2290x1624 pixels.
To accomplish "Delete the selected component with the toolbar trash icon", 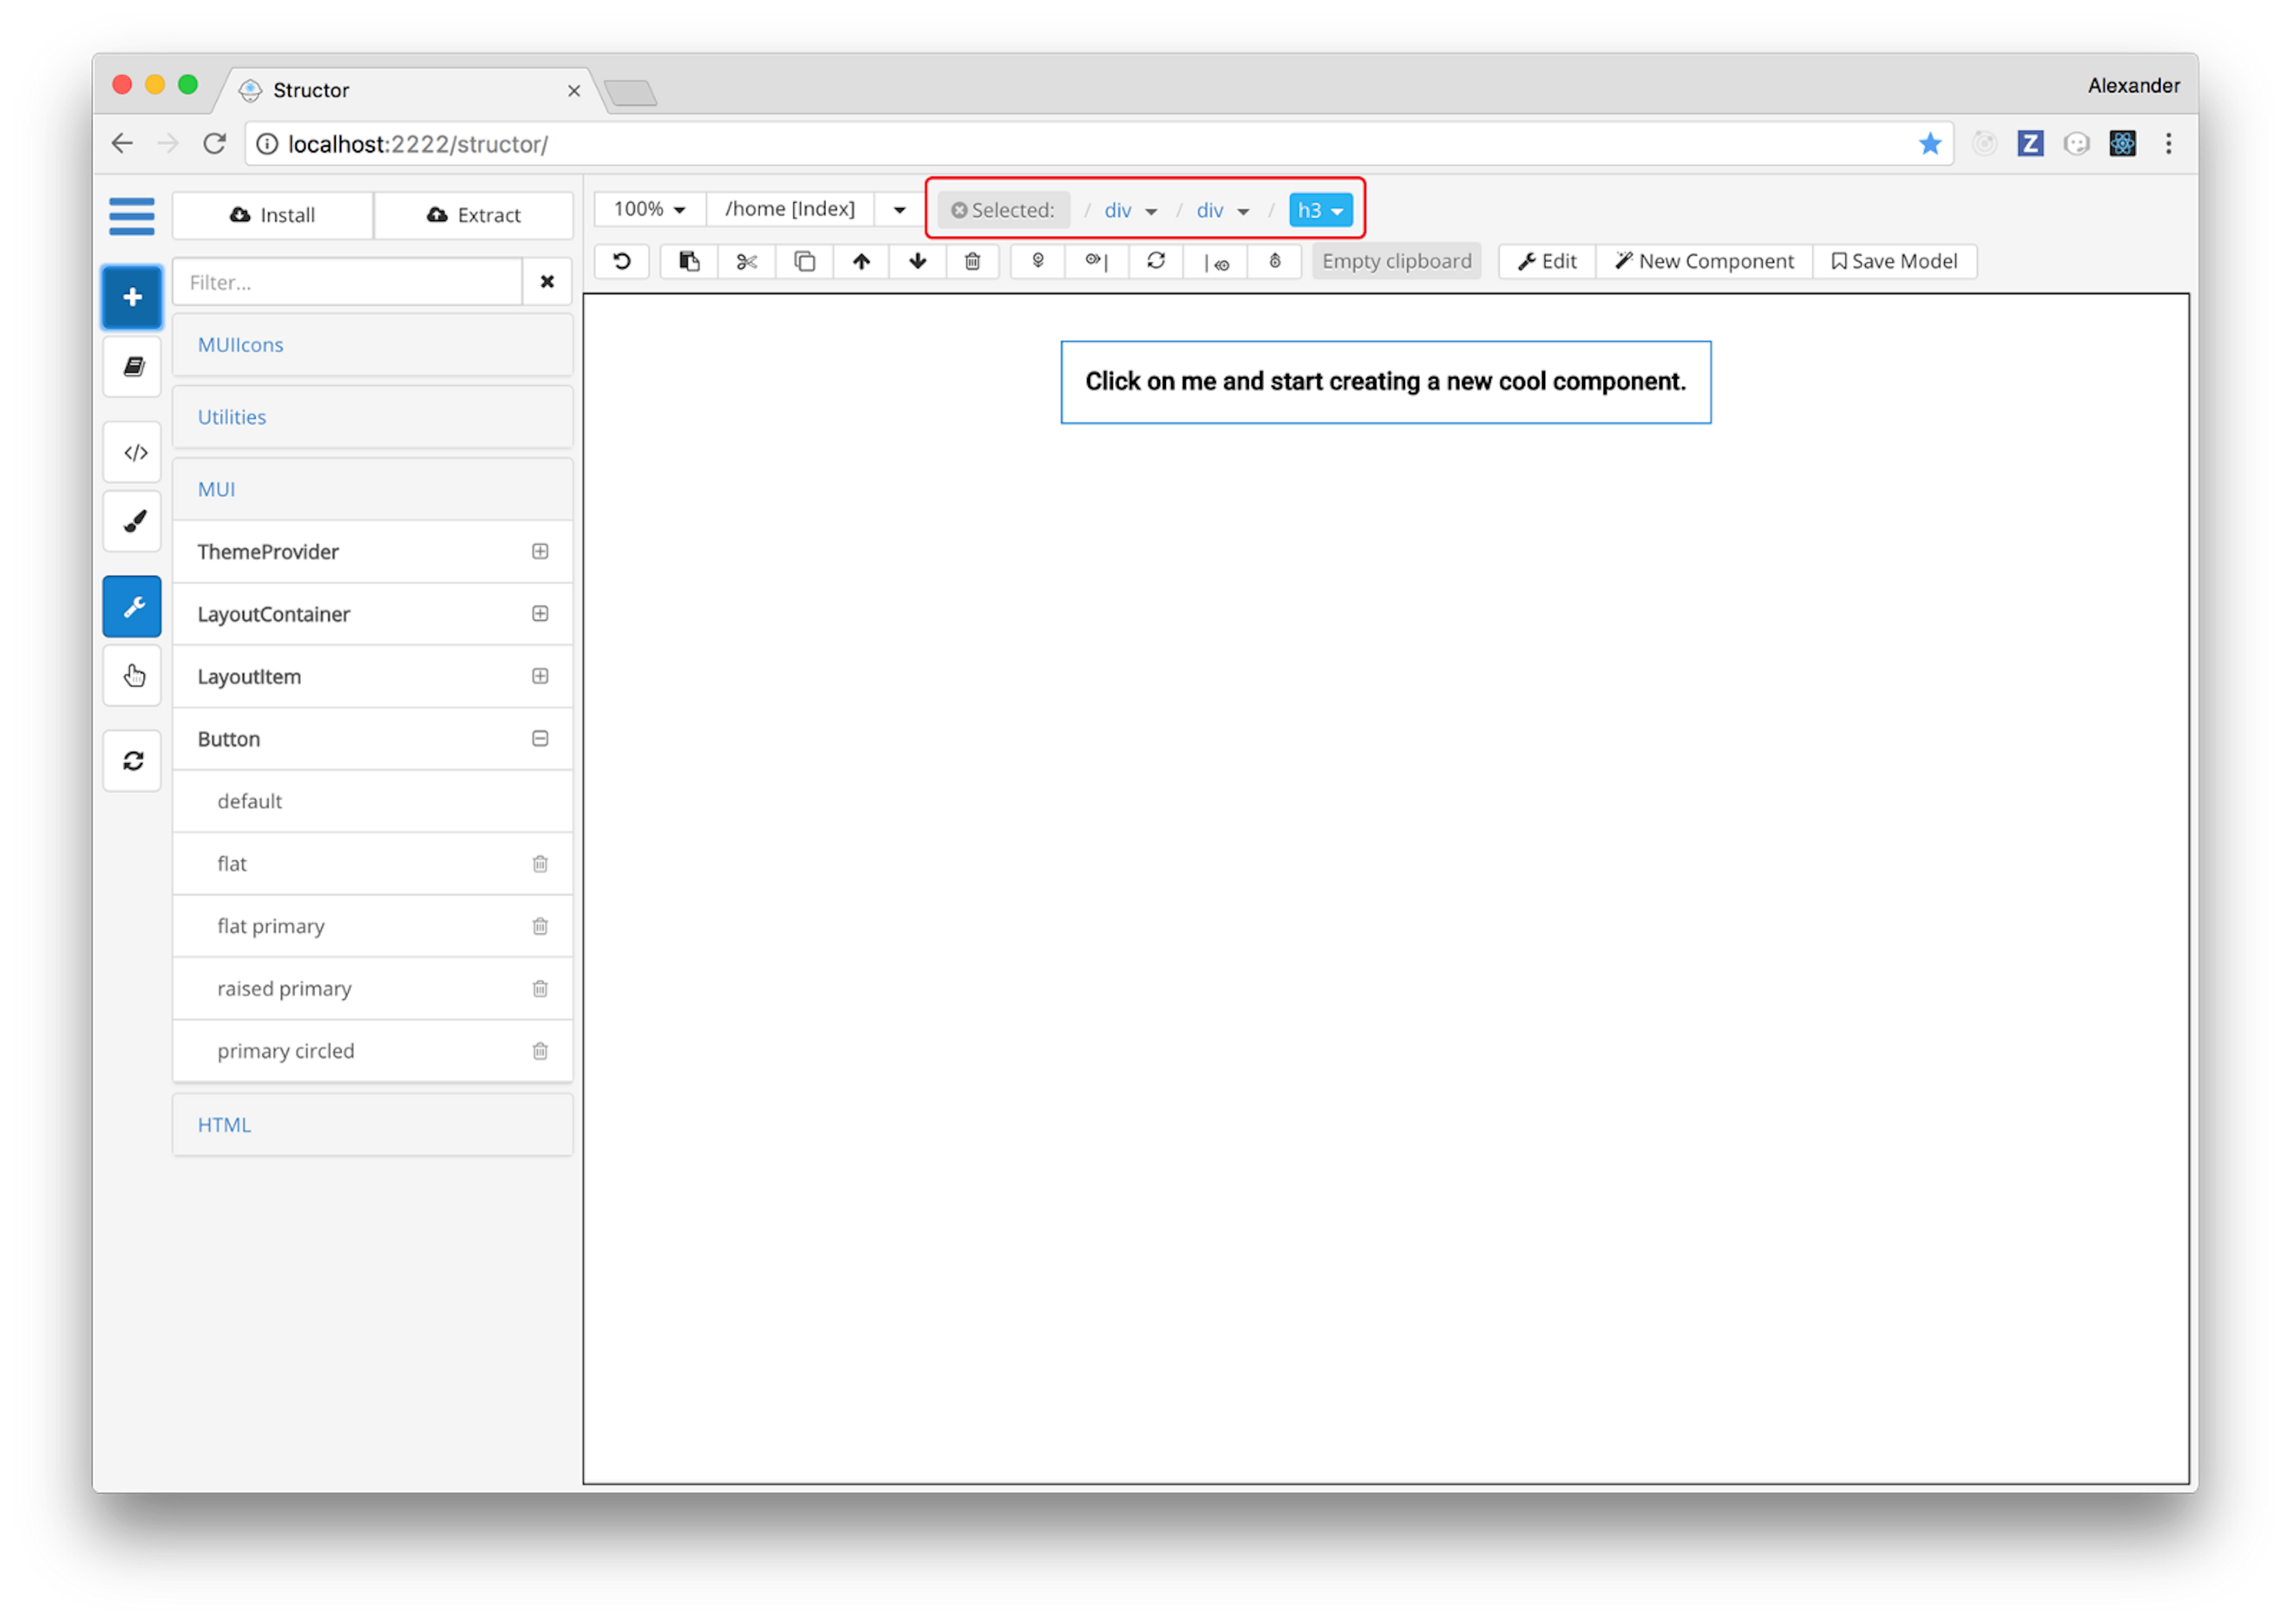I will coord(972,261).
